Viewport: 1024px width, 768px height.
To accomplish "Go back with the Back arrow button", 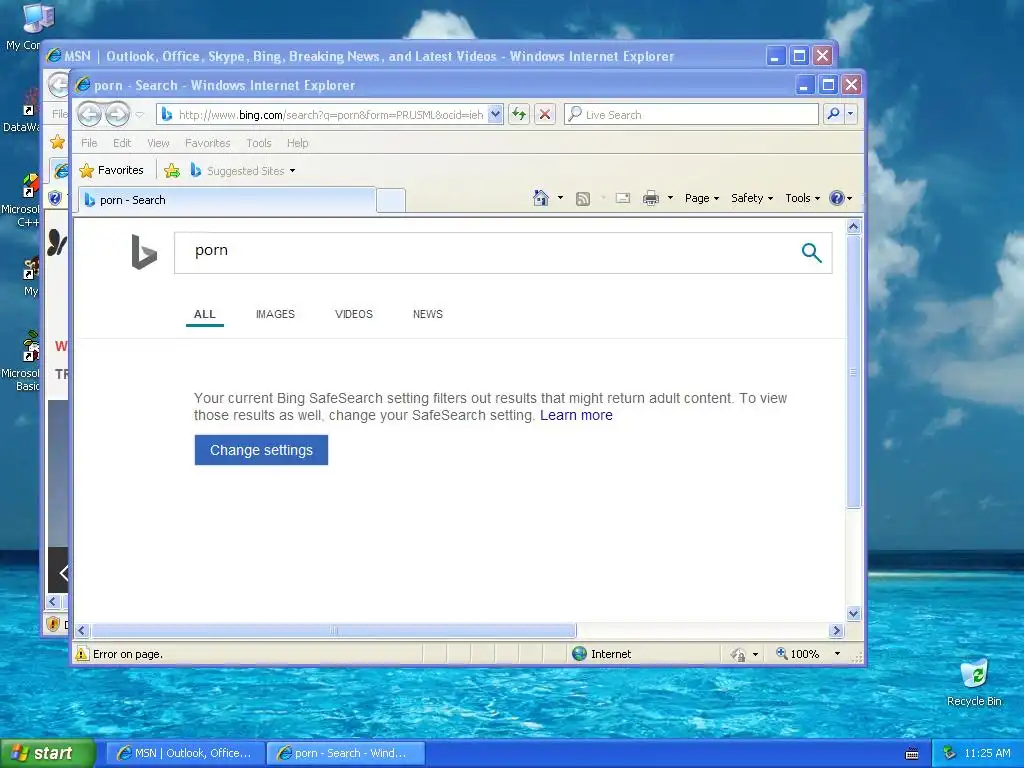I will click(89, 115).
